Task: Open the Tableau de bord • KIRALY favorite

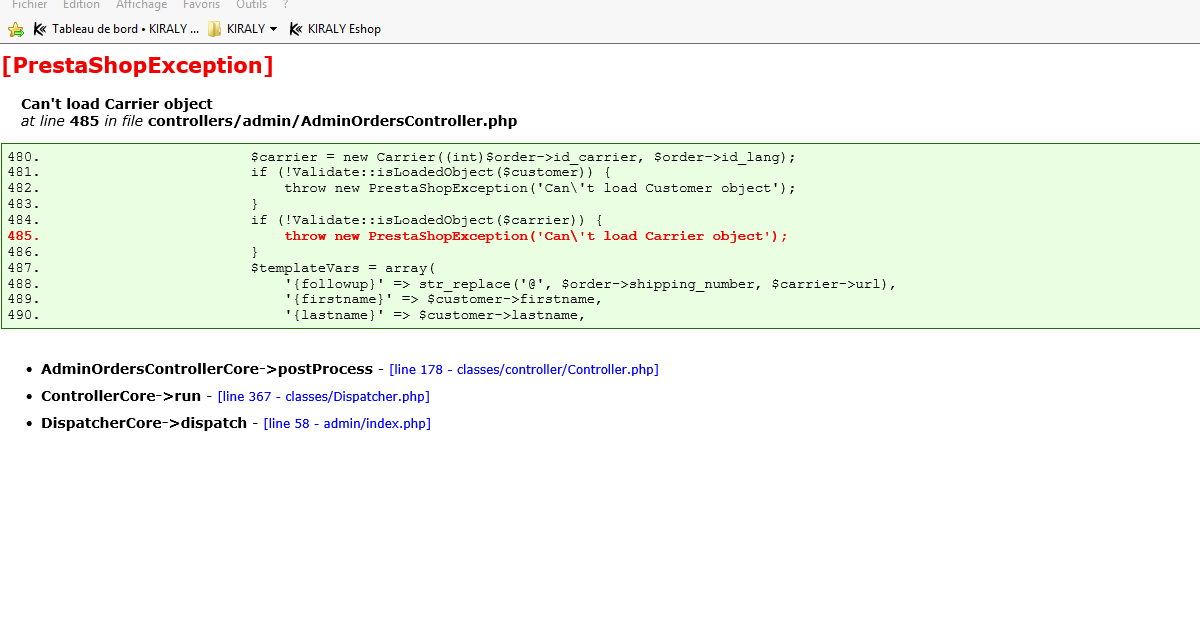Action: pyautogui.click(x=125, y=29)
